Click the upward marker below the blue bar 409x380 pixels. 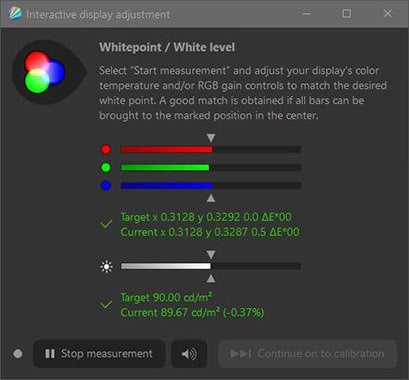(x=211, y=198)
